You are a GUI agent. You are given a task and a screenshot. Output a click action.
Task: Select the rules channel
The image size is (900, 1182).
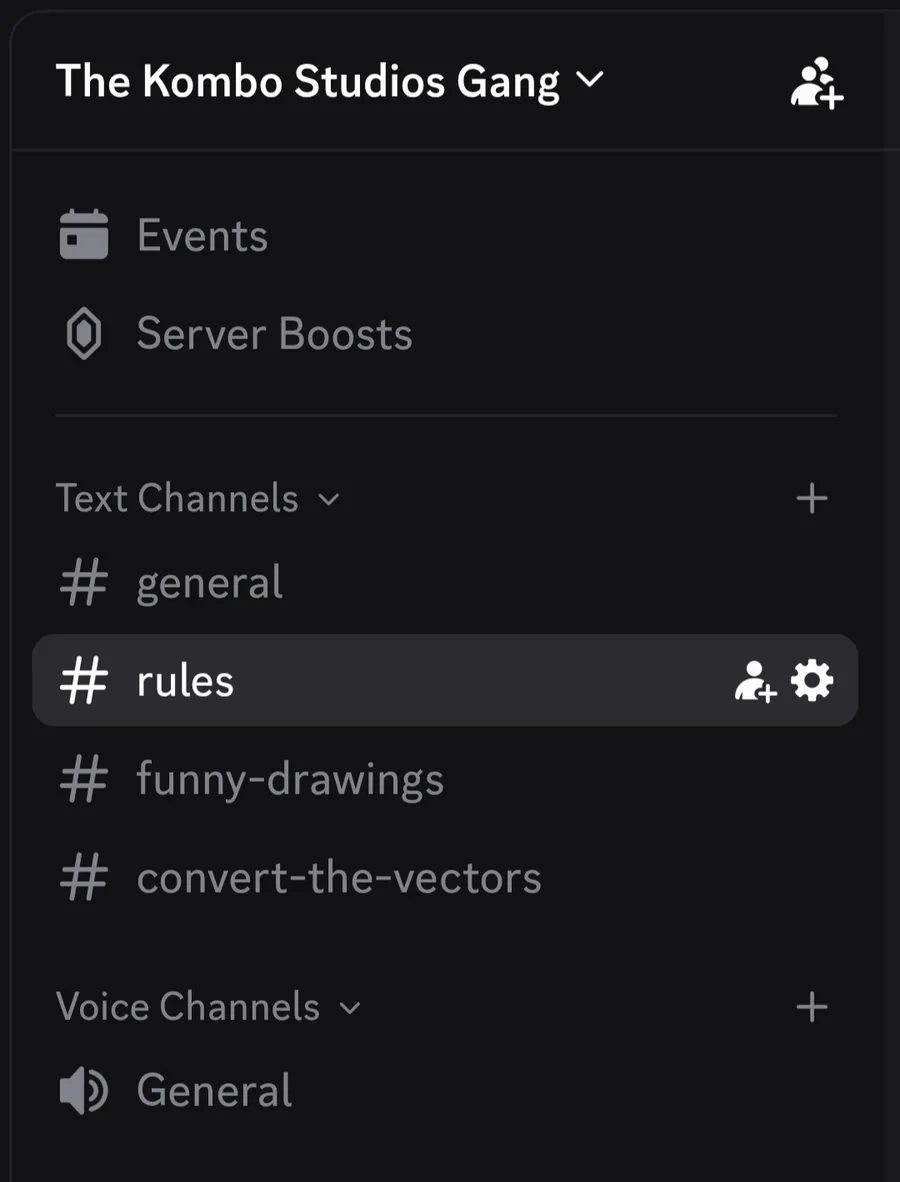tap(186, 681)
